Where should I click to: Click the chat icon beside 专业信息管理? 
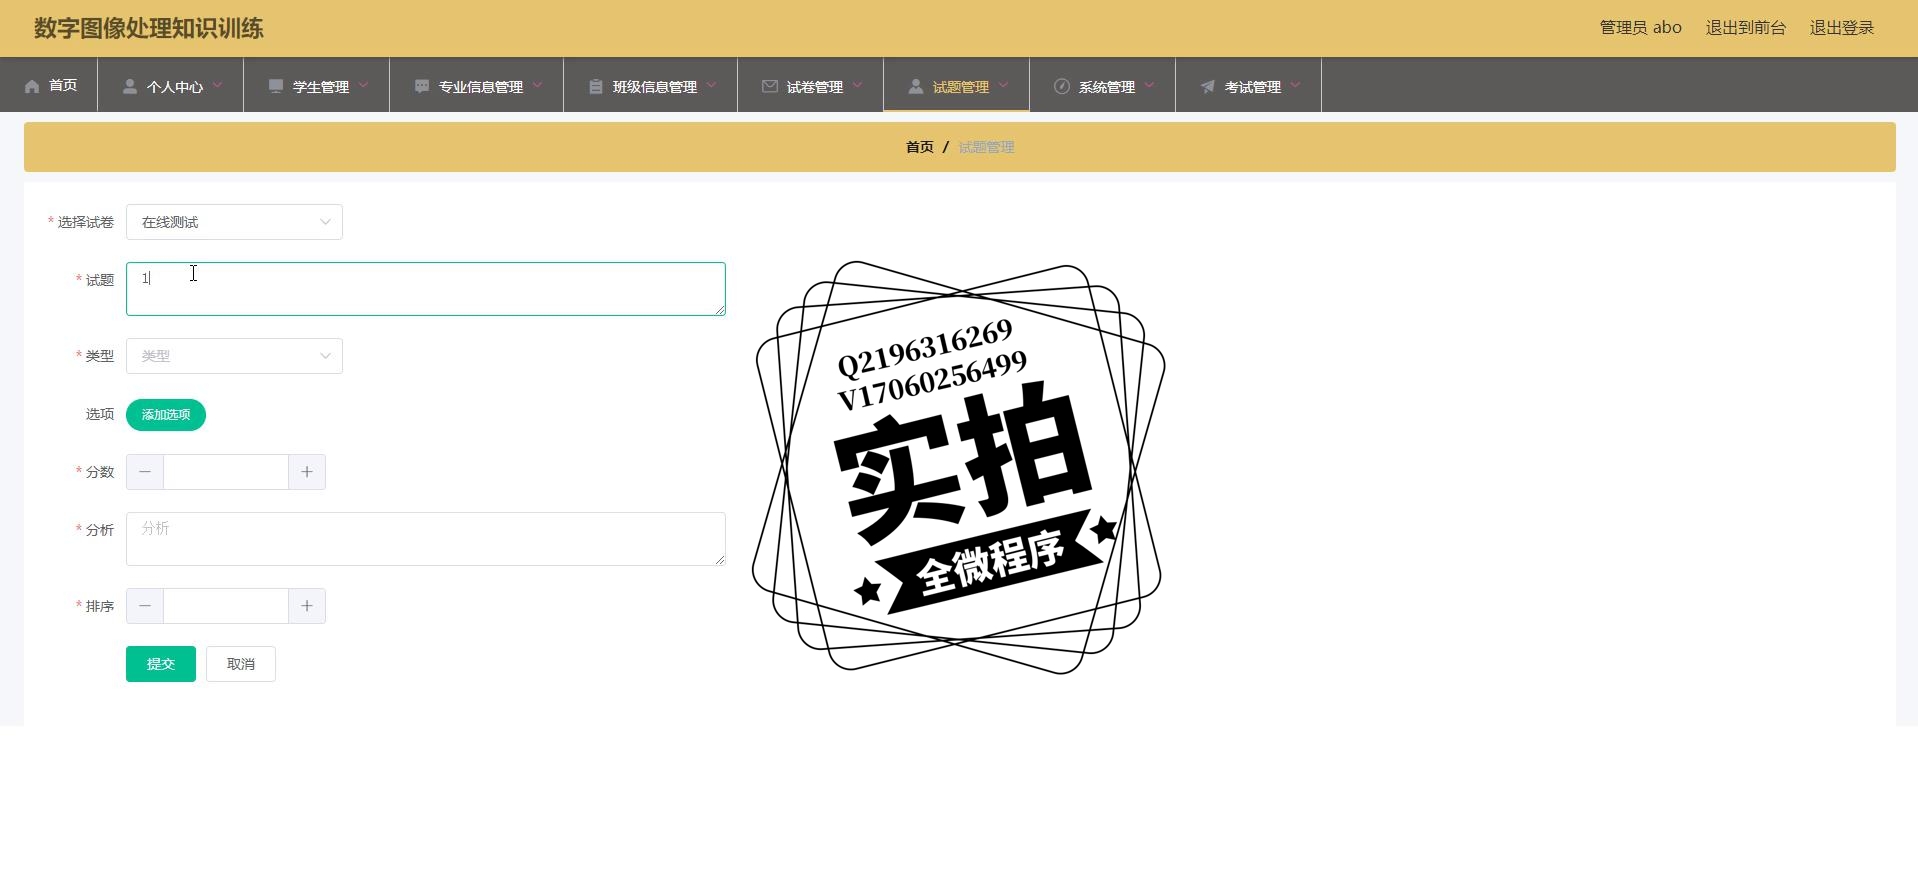tap(422, 86)
